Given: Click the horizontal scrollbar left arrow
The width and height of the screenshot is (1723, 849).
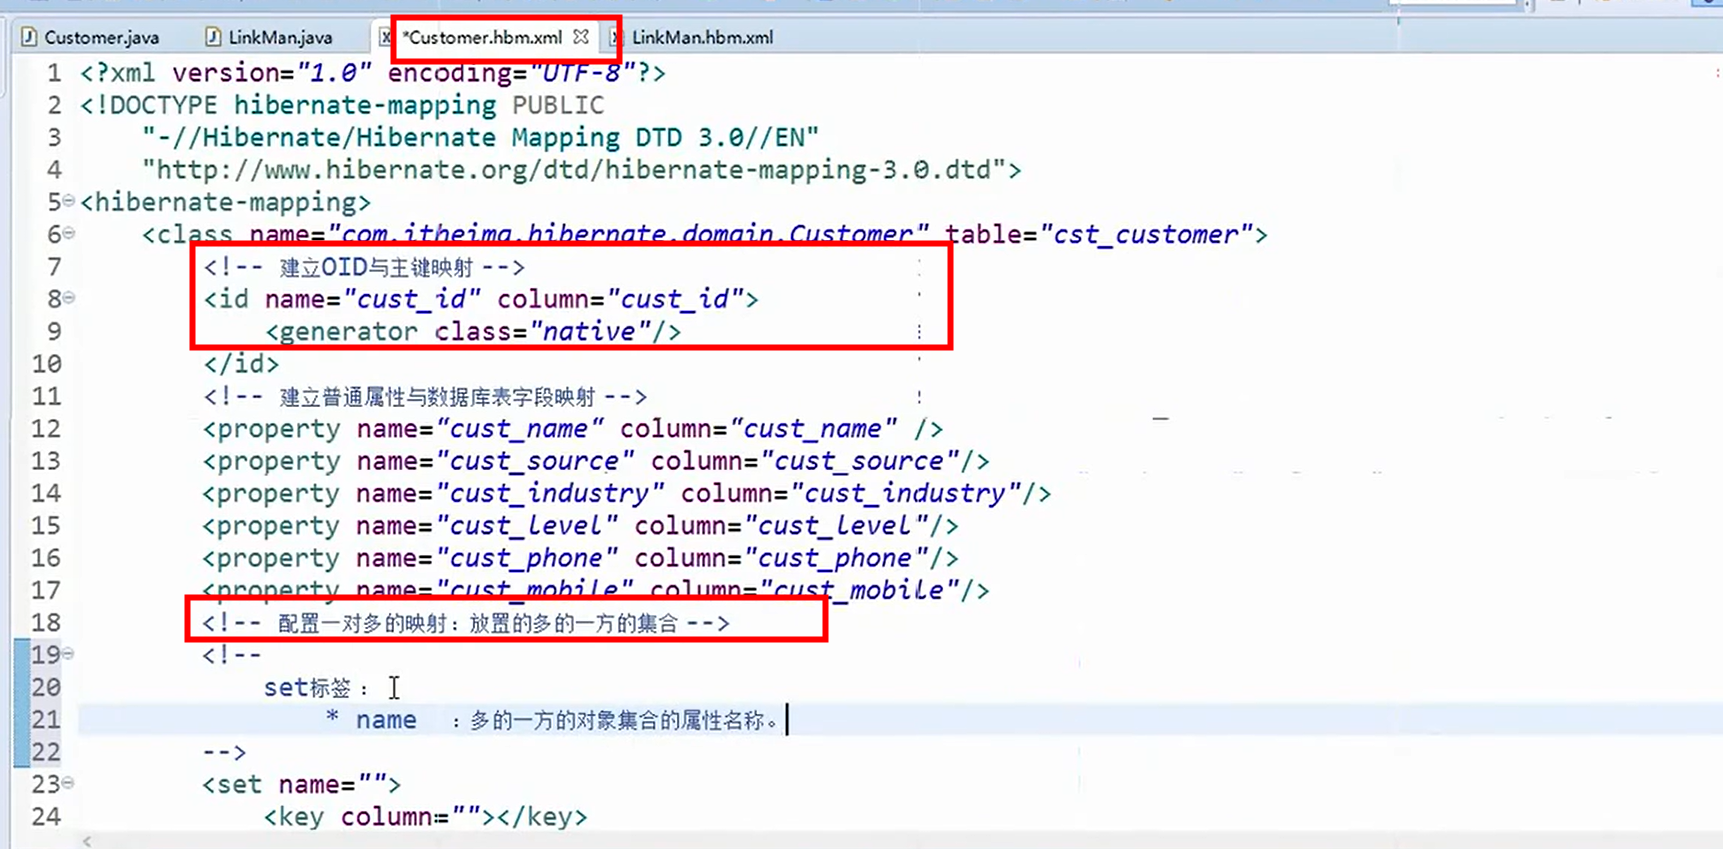Looking at the screenshot, I should click(x=87, y=842).
